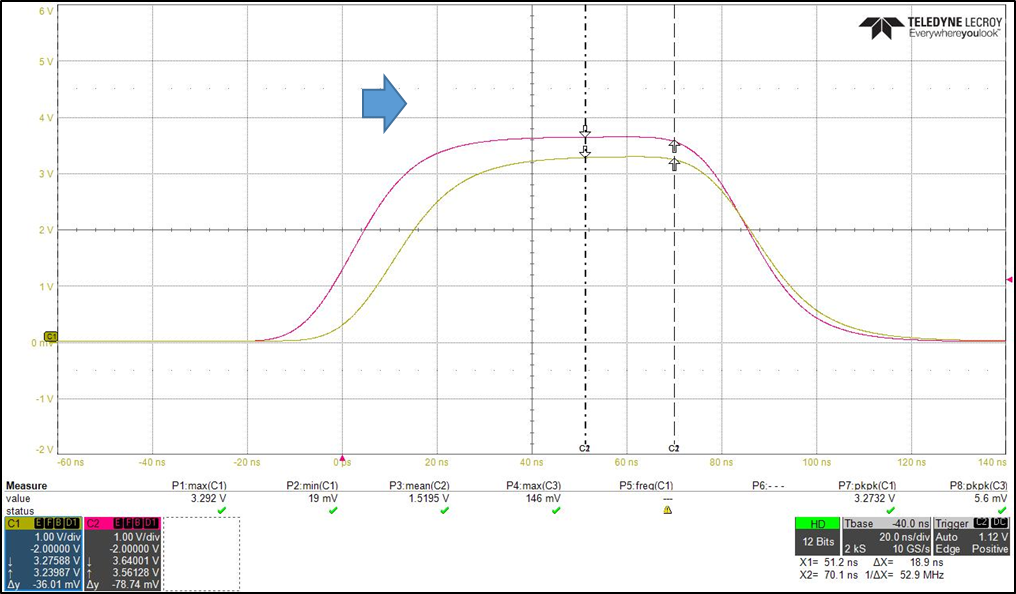Click the Measure table header label
1016x594 pixels.
click(x=27, y=486)
